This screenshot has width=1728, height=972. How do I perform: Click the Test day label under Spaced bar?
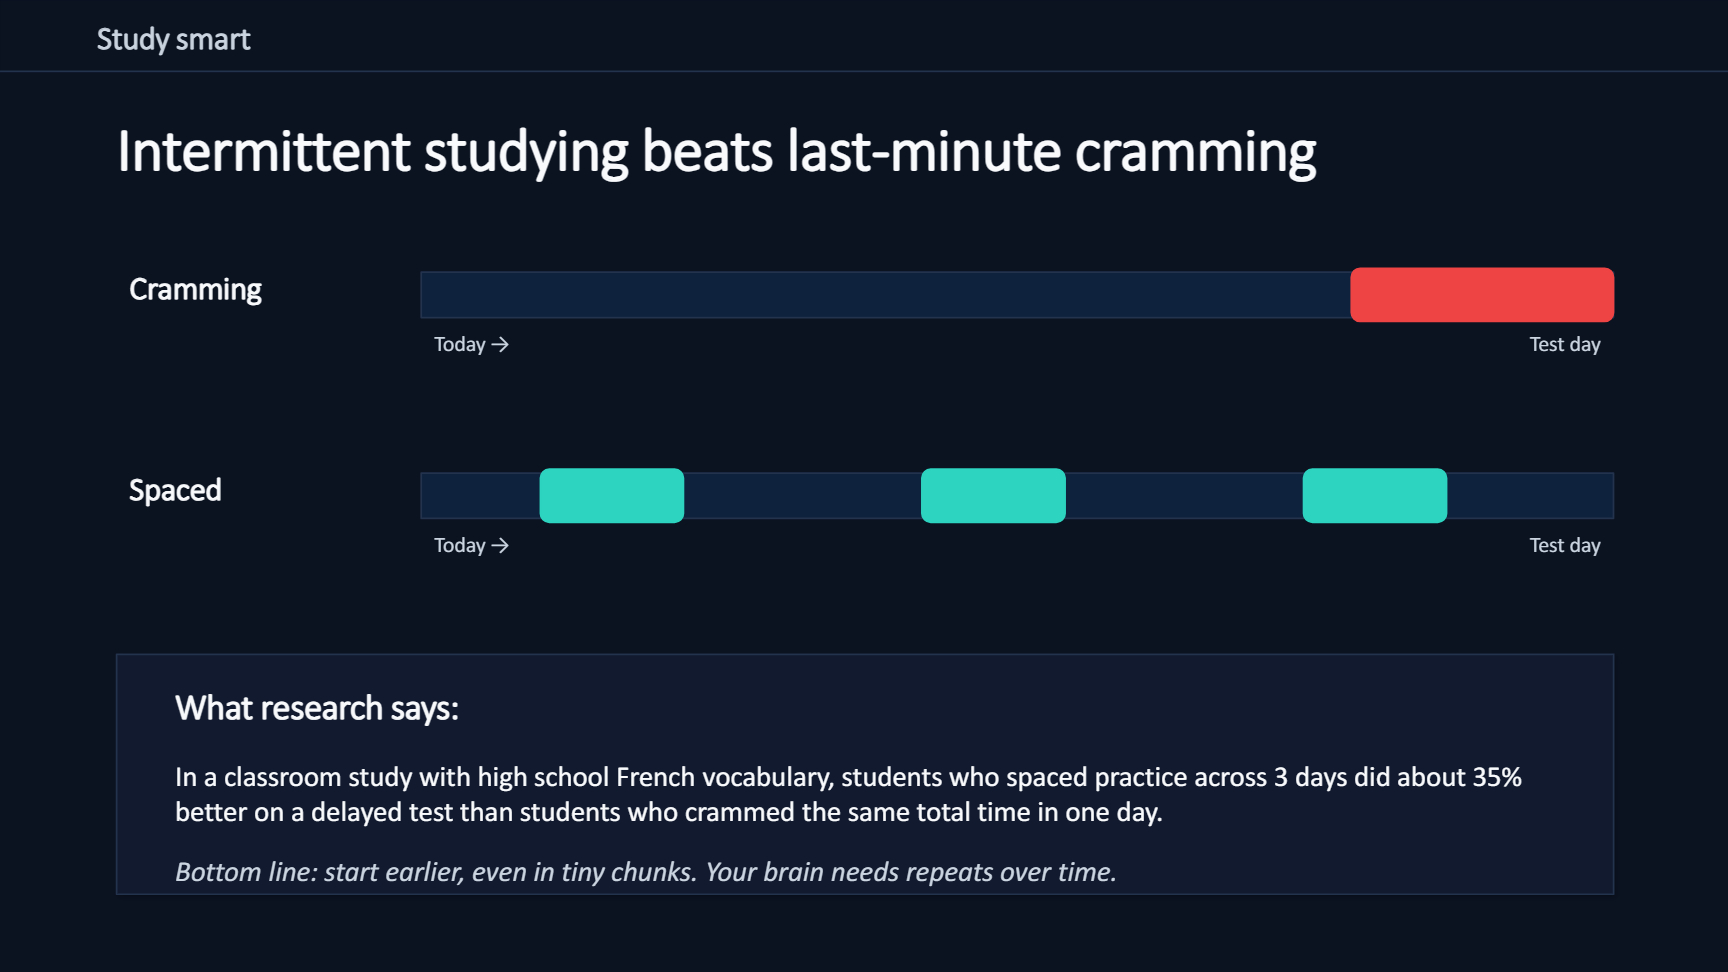point(1565,545)
